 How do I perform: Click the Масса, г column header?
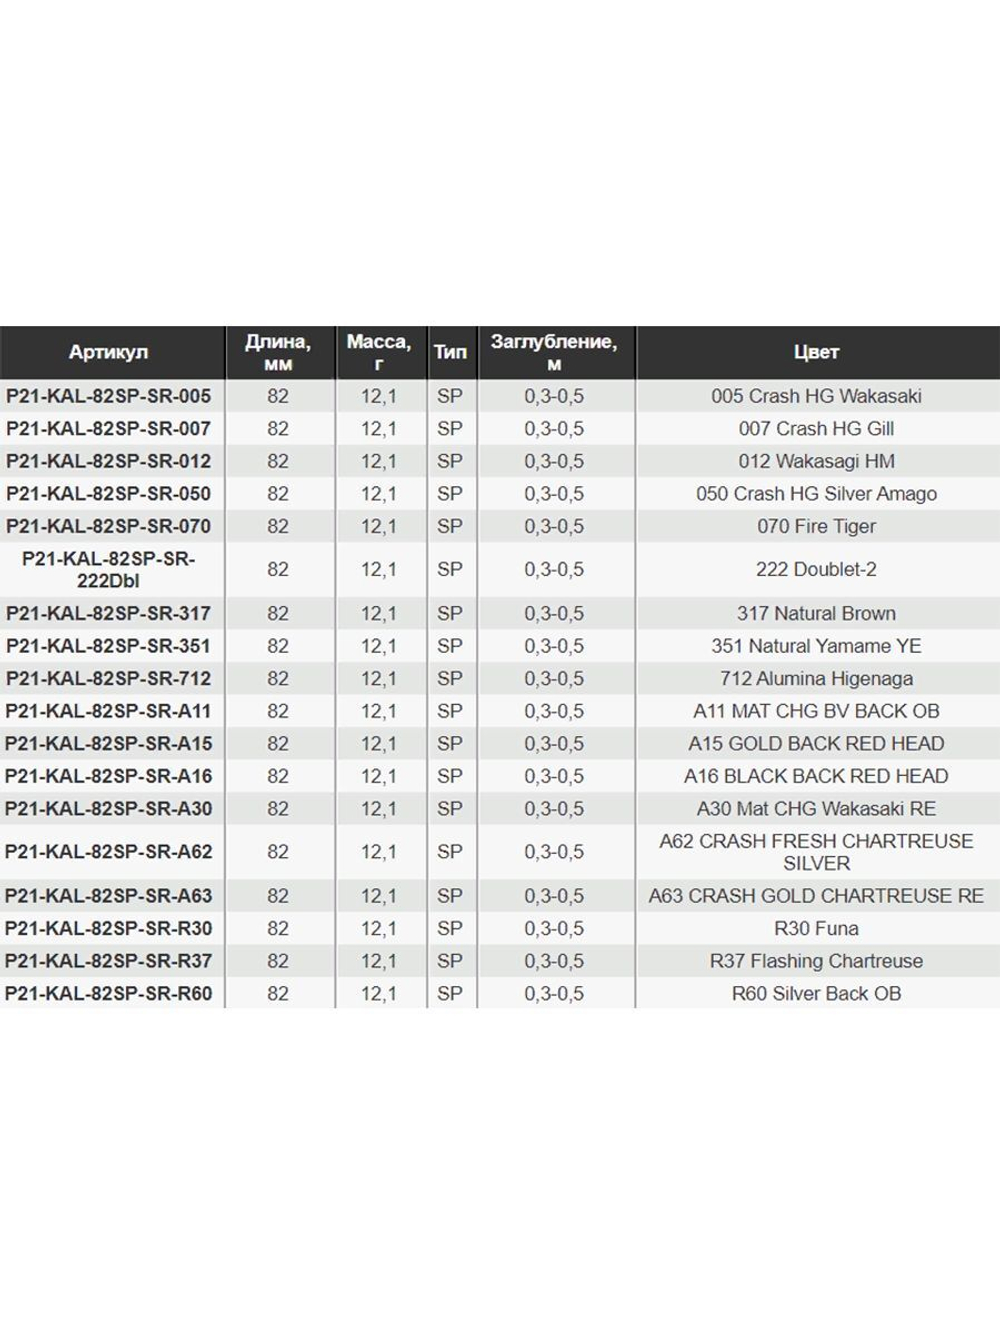[x=379, y=352]
